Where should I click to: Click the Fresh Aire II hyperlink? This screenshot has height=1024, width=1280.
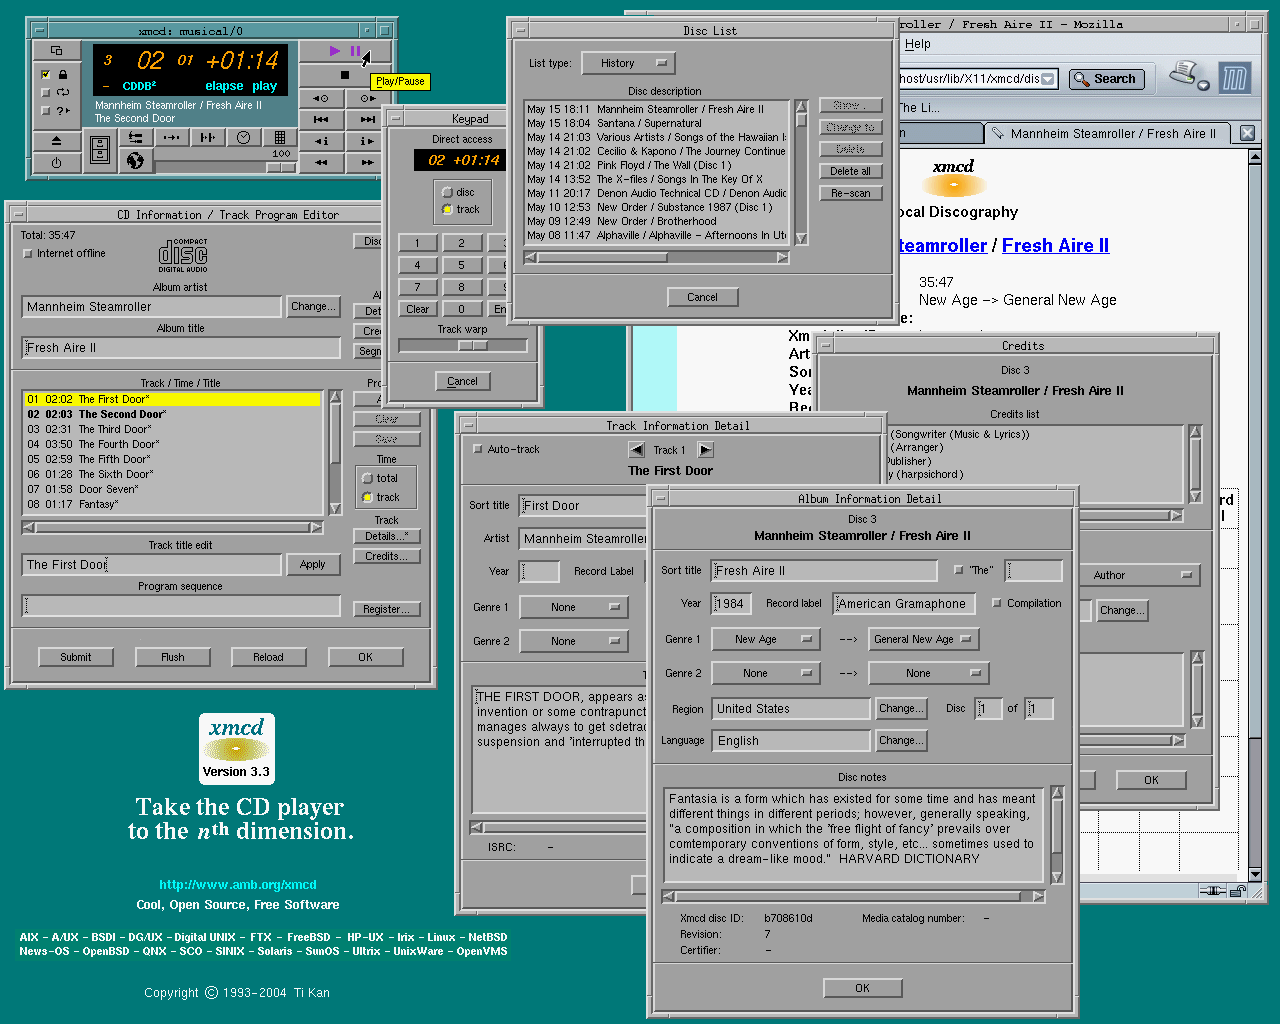1055,246
